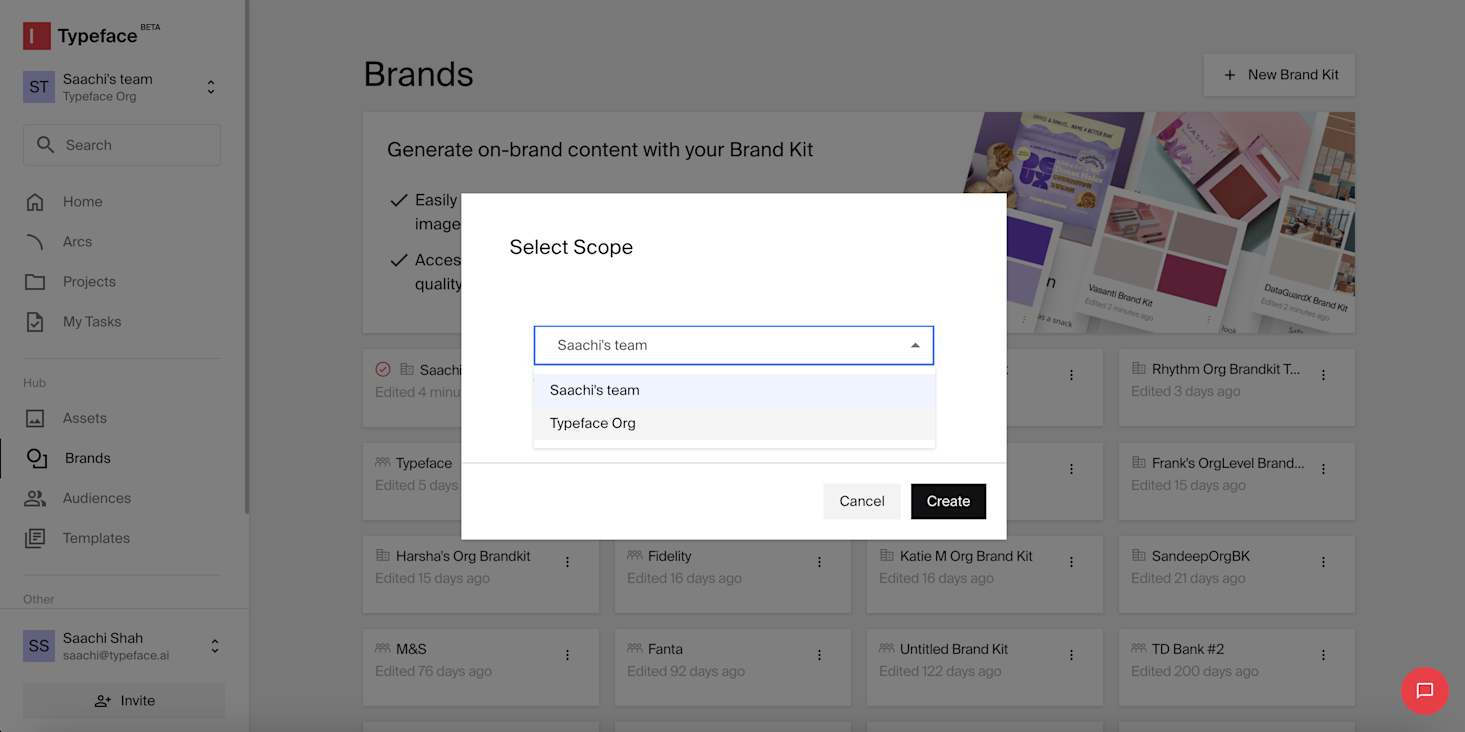Click New Brand Kit button
The height and width of the screenshot is (732, 1465).
1280,74
